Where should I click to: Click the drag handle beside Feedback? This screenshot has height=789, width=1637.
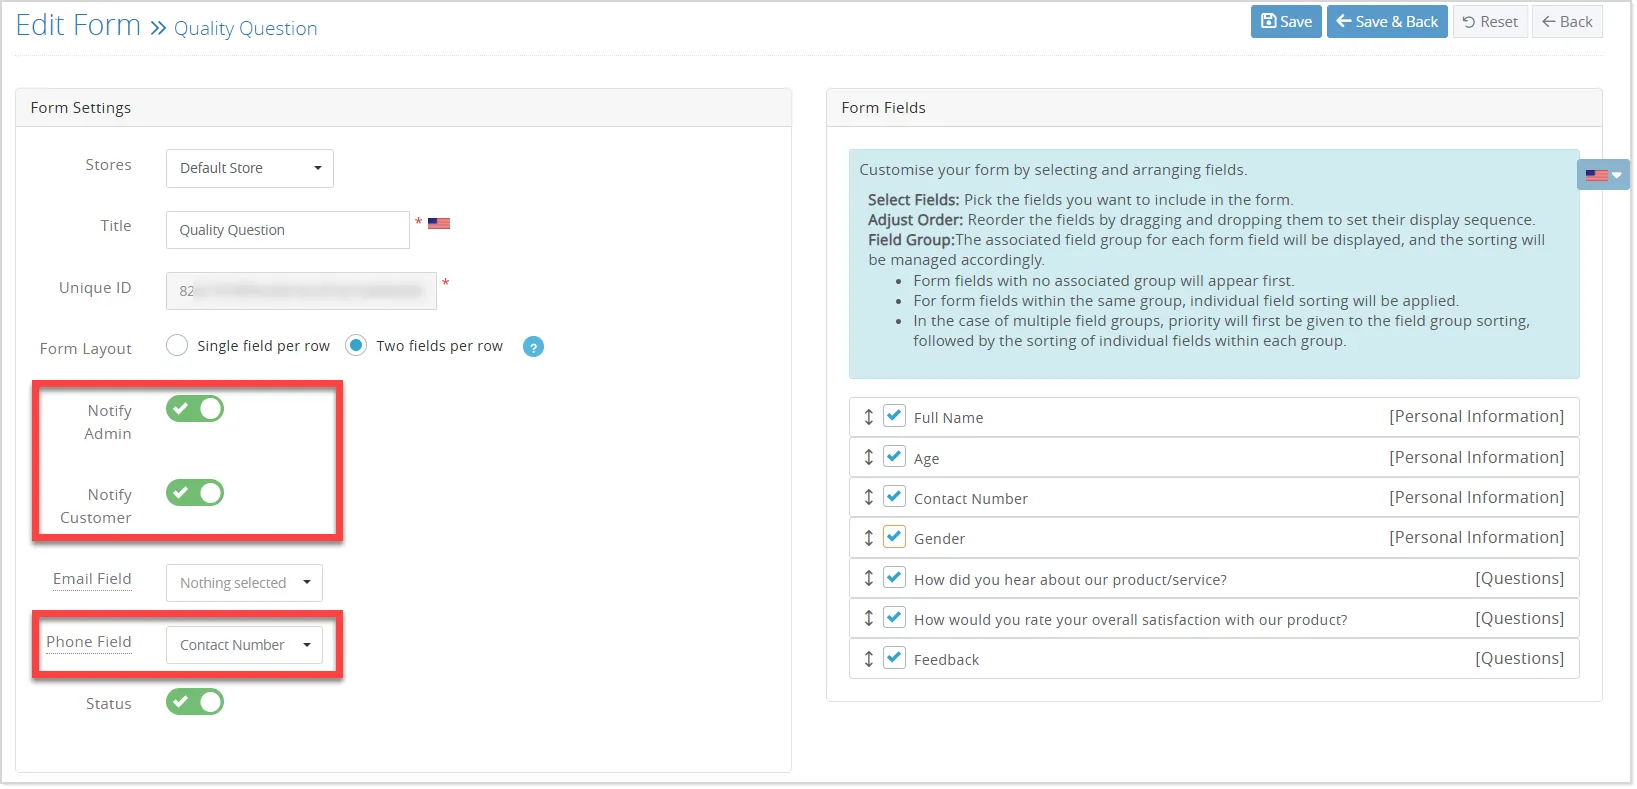[x=869, y=659]
